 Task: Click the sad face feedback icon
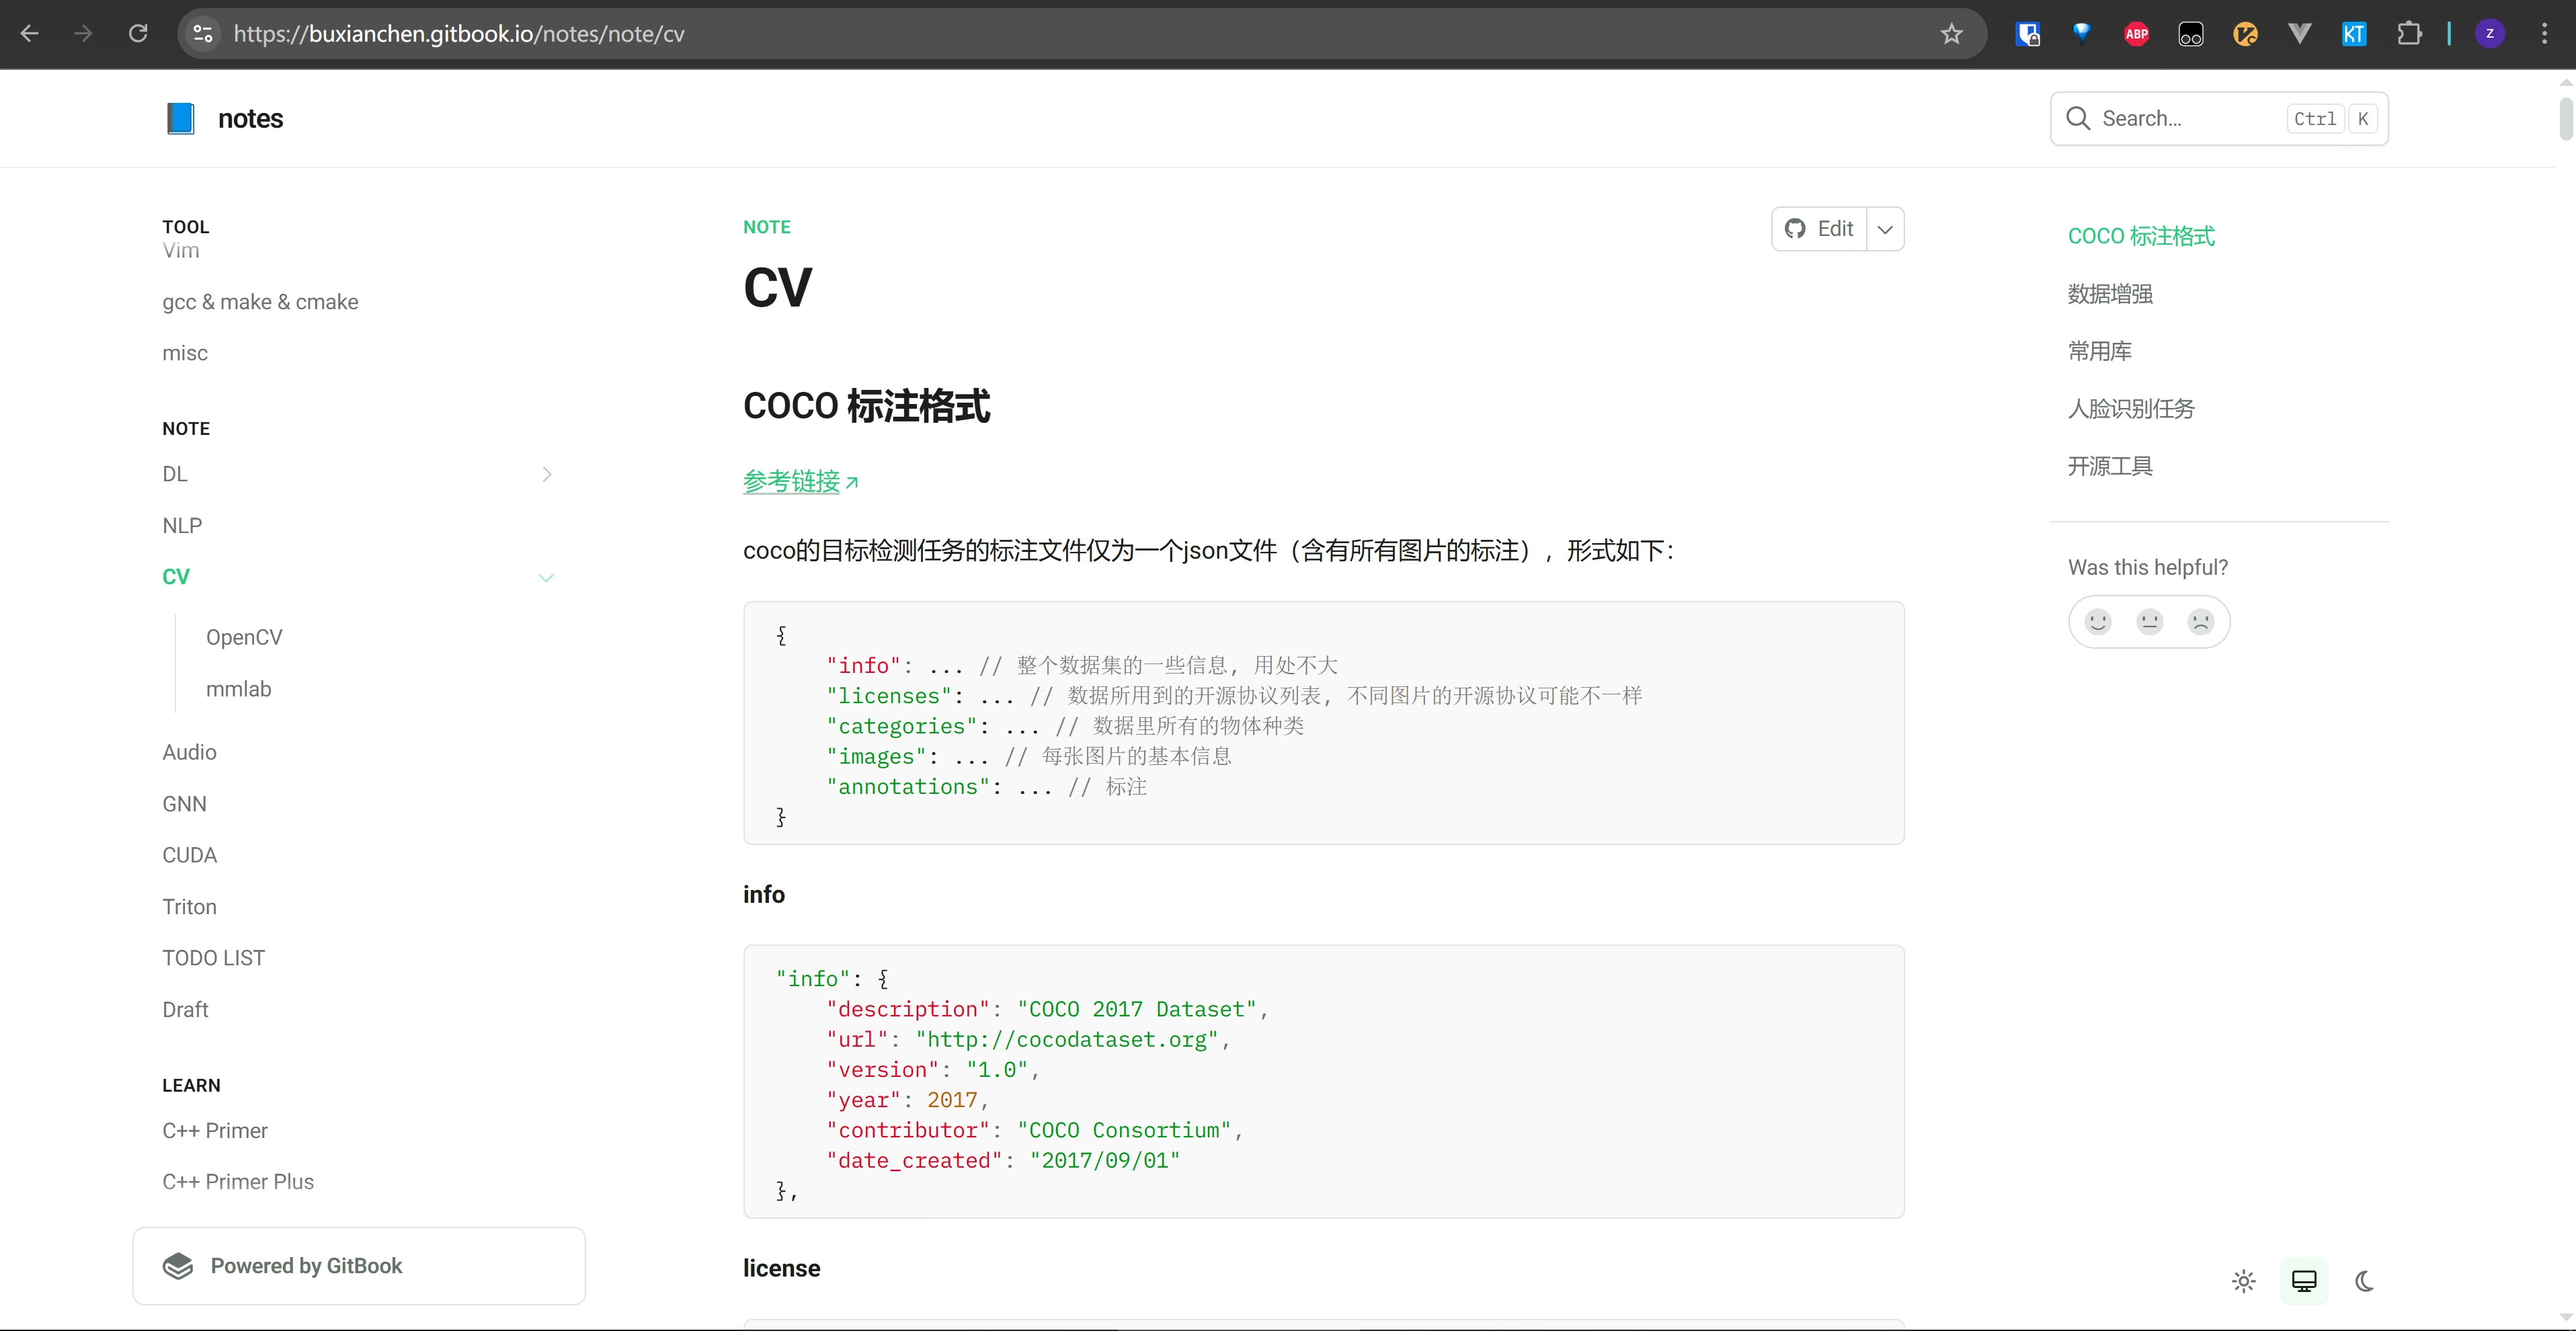pyautogui.click(x=2200, y=622)
